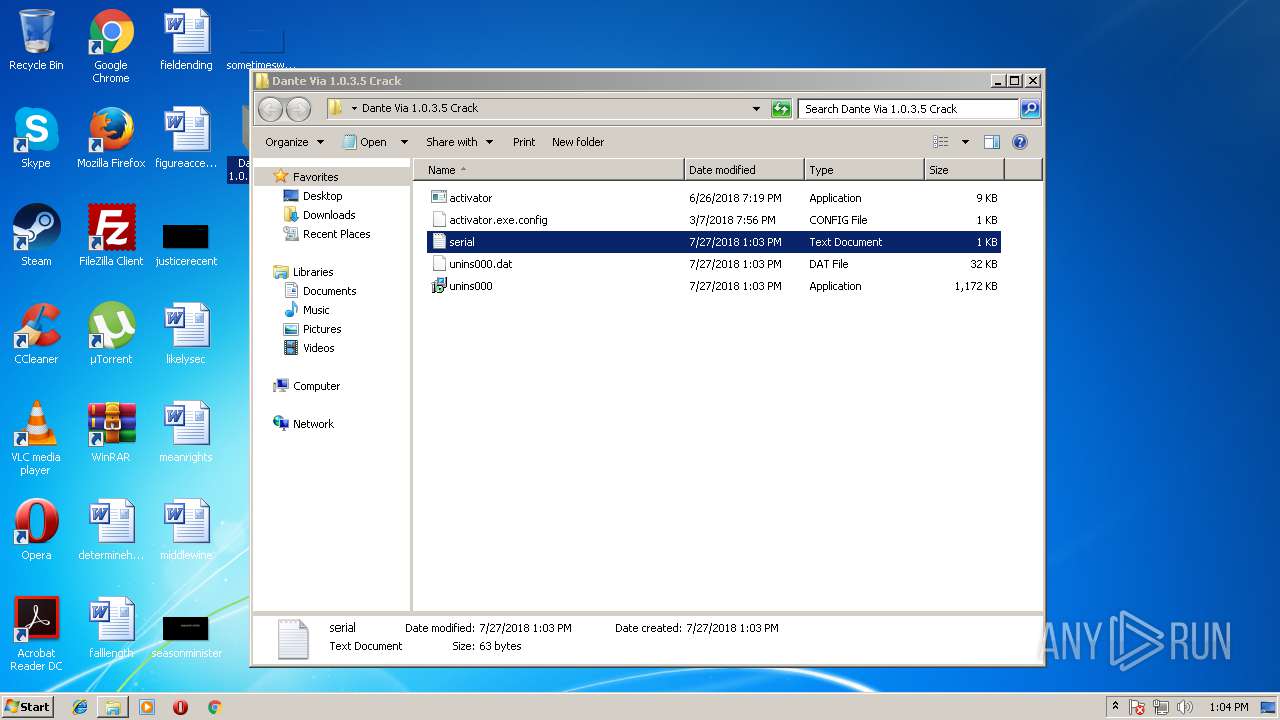This screenshot has height=720, width=1280.
Task: Open the Videos library
Action: point(309,348)
